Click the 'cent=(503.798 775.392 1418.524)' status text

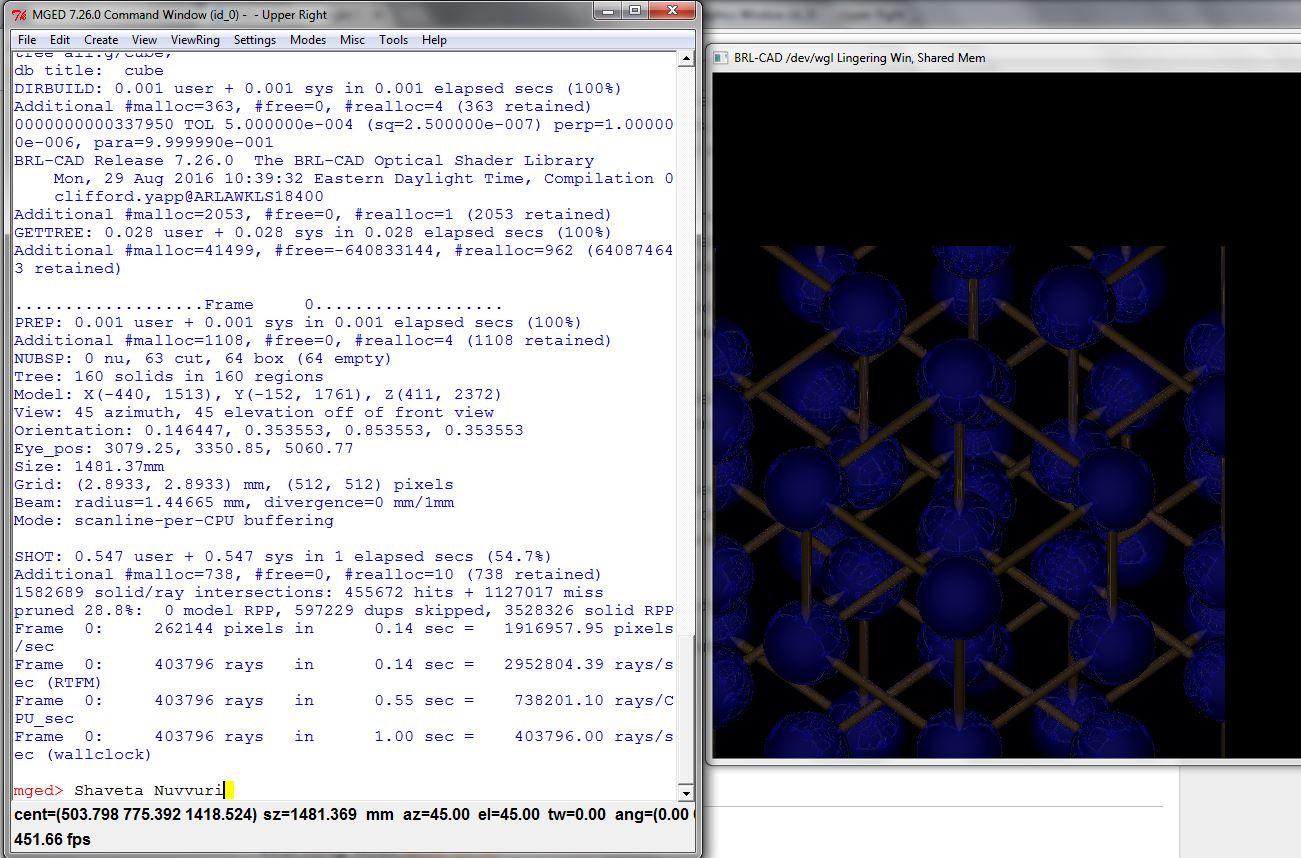(x=136, y=815)
